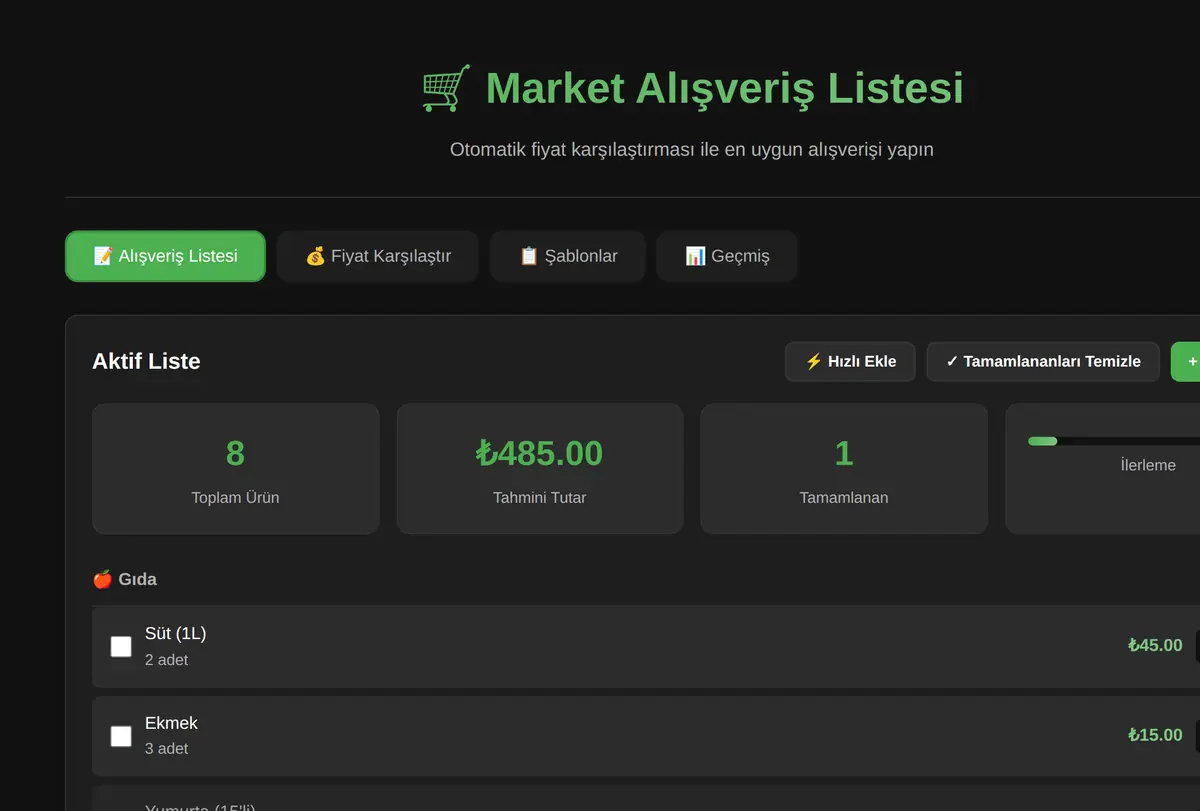The image size is (1200, 811).
Task: Click the Süt (1L) item name
Action: [x=175, y=634]
